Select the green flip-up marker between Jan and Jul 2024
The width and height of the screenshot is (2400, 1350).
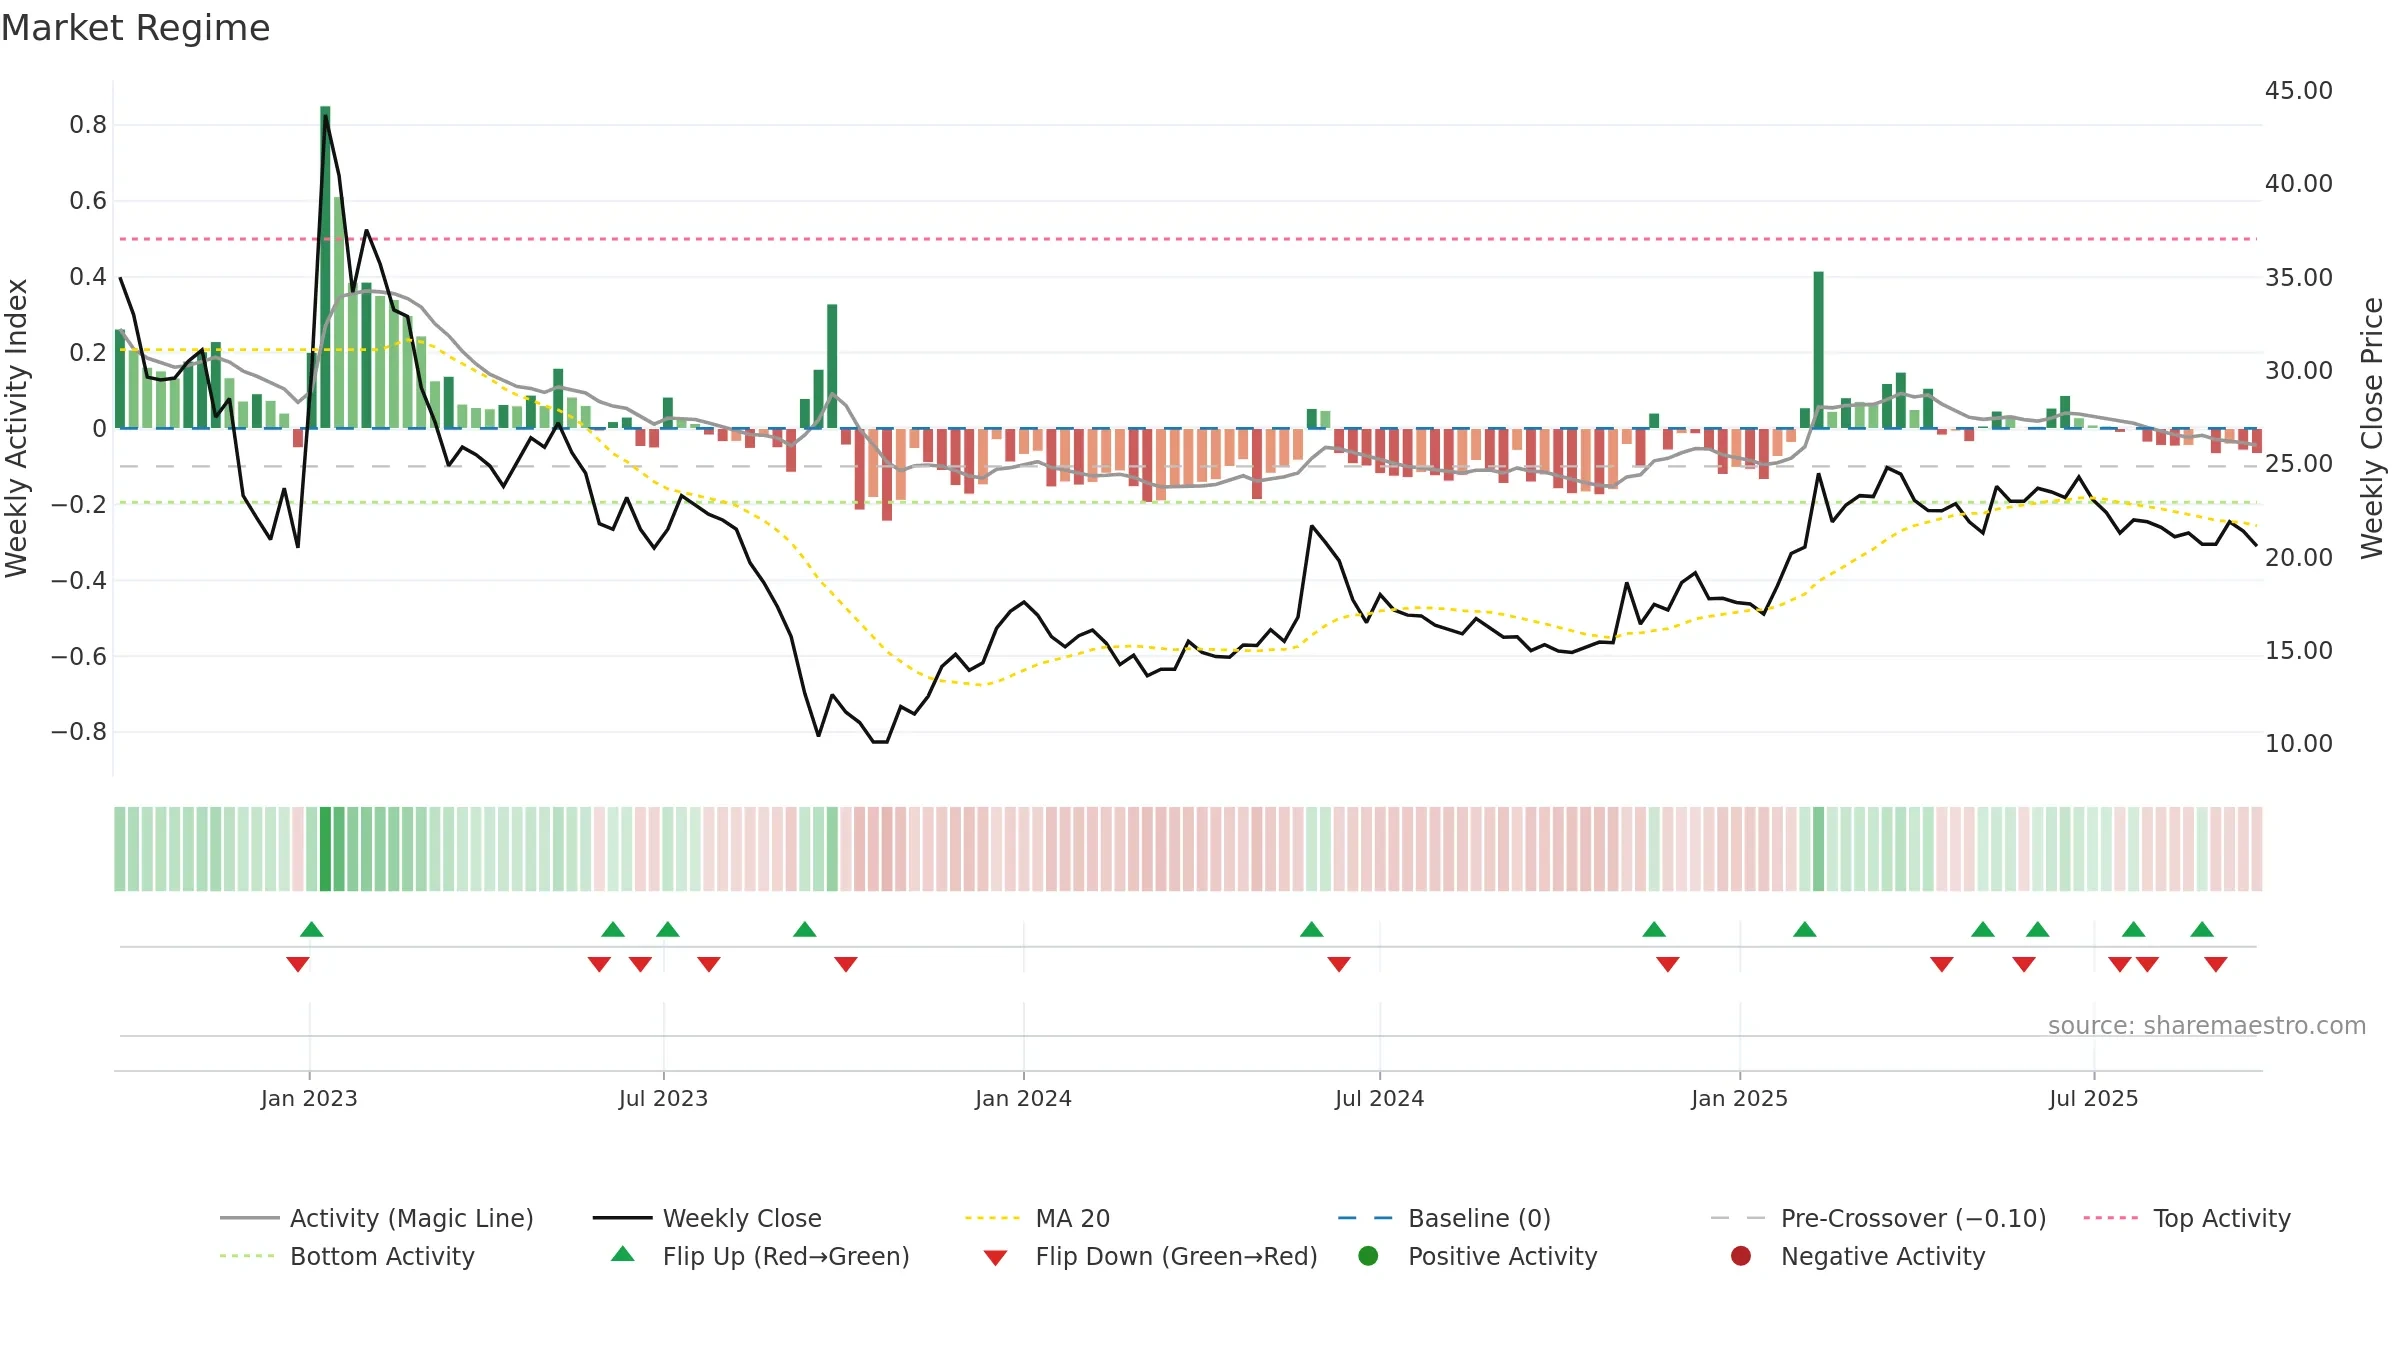(x=1312, y=929)
